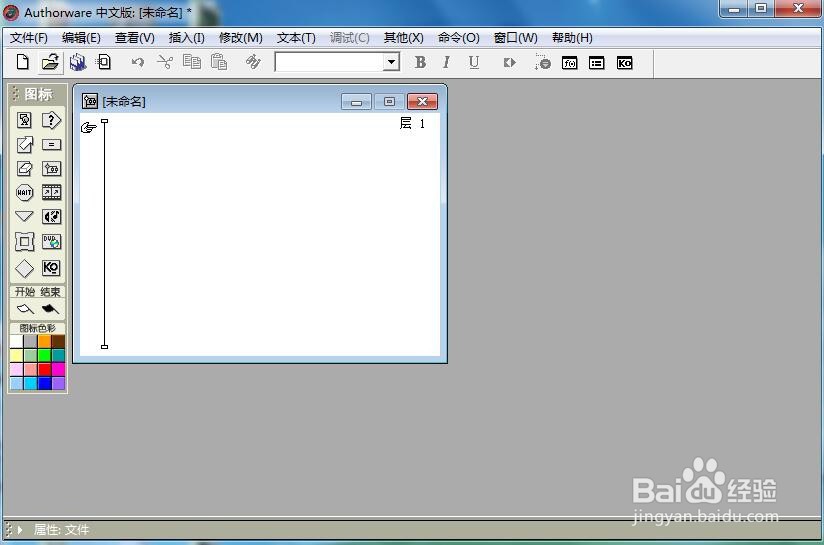
Task: Open the Variables window icon
Action: point(596,63)
